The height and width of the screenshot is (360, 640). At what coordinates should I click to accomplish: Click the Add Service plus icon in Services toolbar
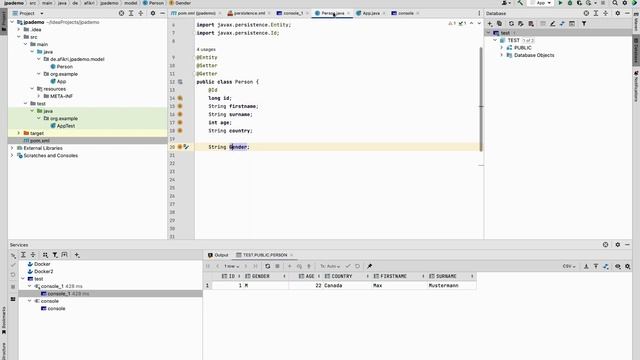pyautogui.click(x=77, y=255)
